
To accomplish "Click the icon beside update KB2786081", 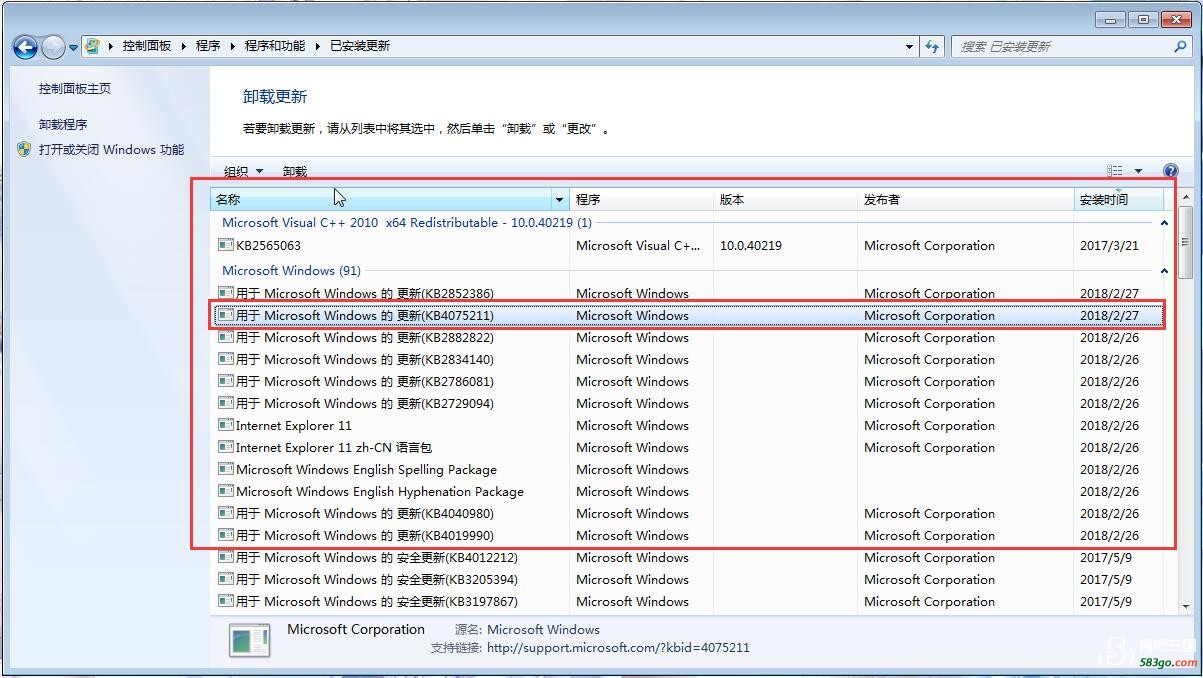I will coord(226,381).
